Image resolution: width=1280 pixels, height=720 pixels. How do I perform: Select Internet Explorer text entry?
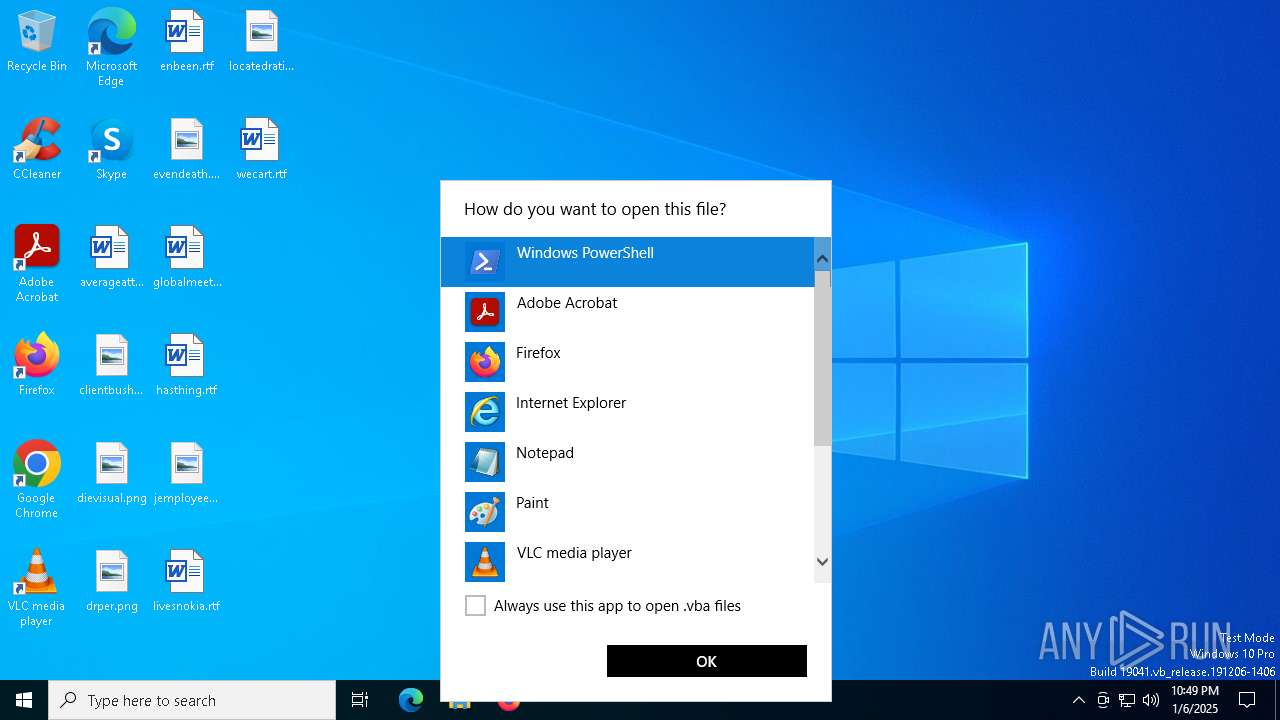click(571, 403)
